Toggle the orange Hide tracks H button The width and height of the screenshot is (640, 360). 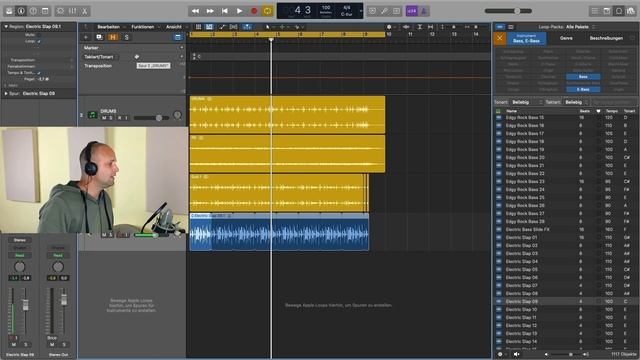pos(113,37)
